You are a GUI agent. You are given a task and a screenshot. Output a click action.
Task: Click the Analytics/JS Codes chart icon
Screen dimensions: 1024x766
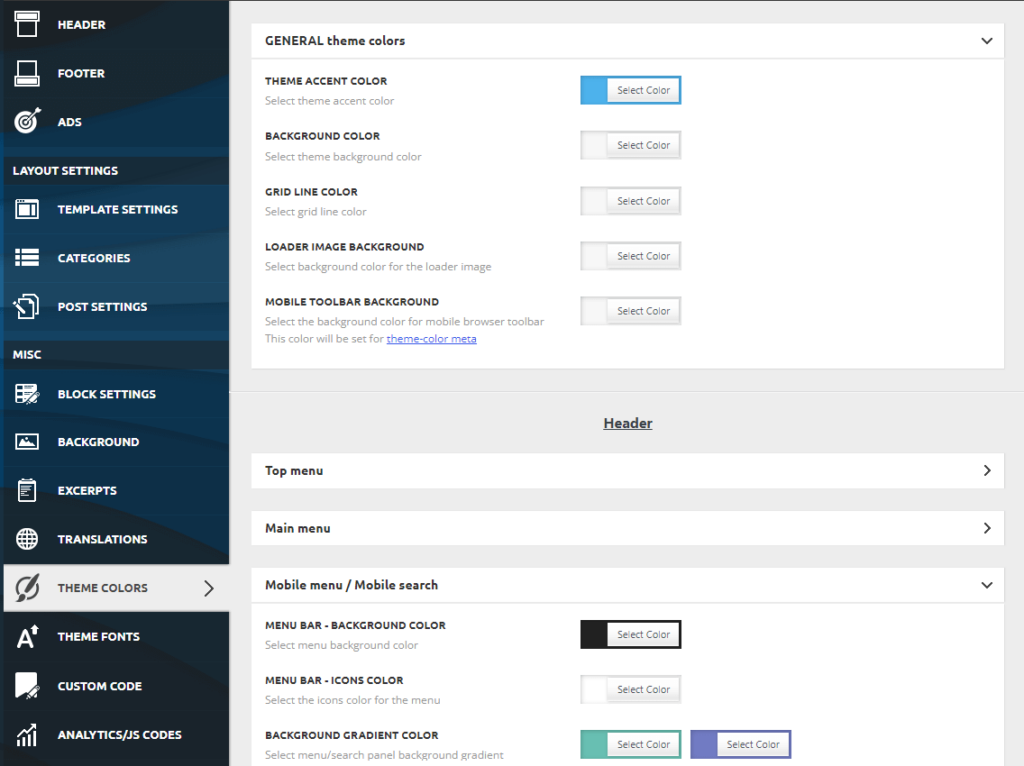pos(27,735)
